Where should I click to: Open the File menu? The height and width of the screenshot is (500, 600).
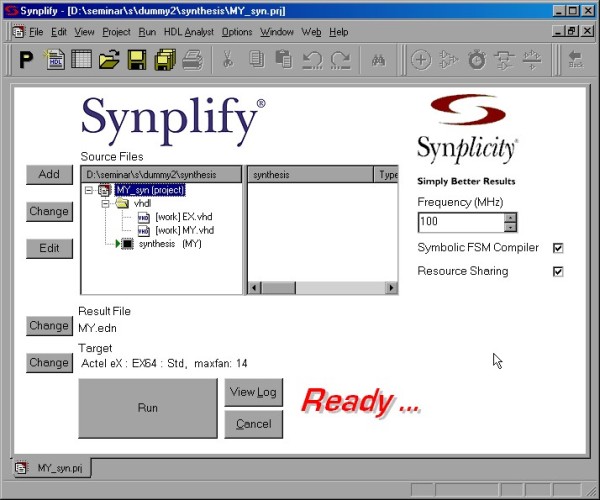pos(36,32)
